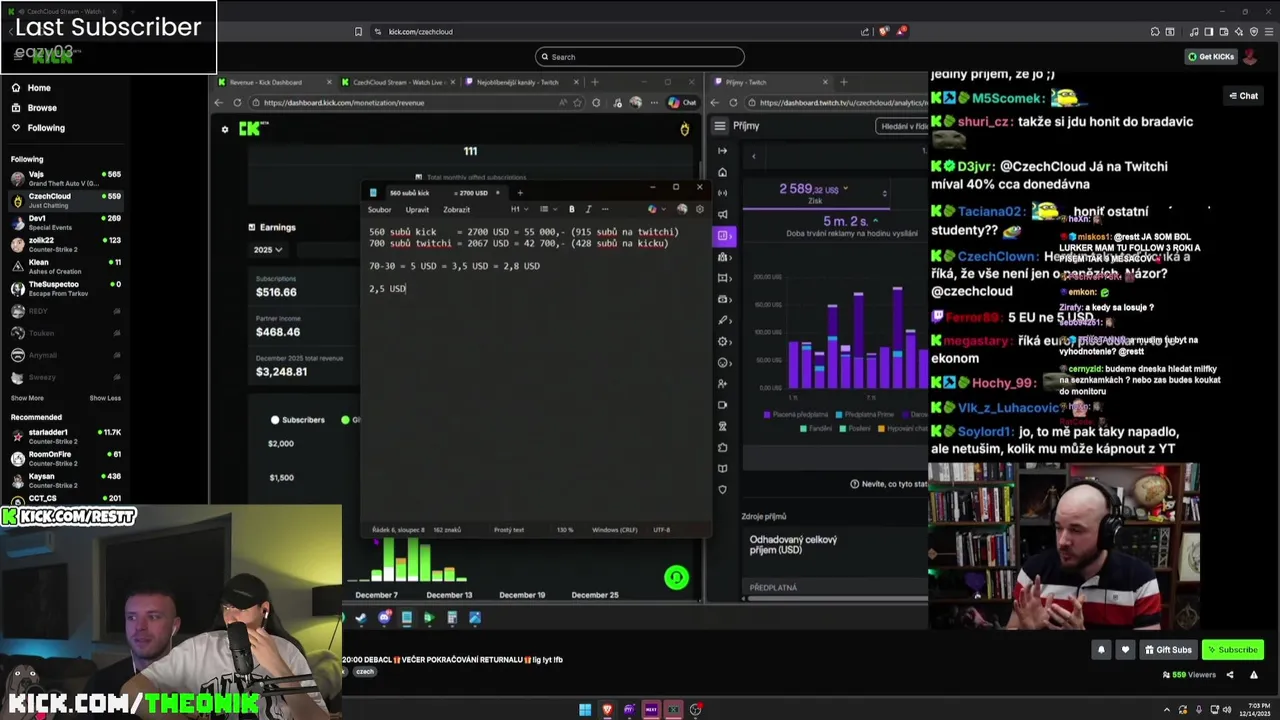The image size is (1280, 720).
Task: Open the TheSuspectoo channel from the sidebar
Action: pyautogui.click(x=65, y=288)
